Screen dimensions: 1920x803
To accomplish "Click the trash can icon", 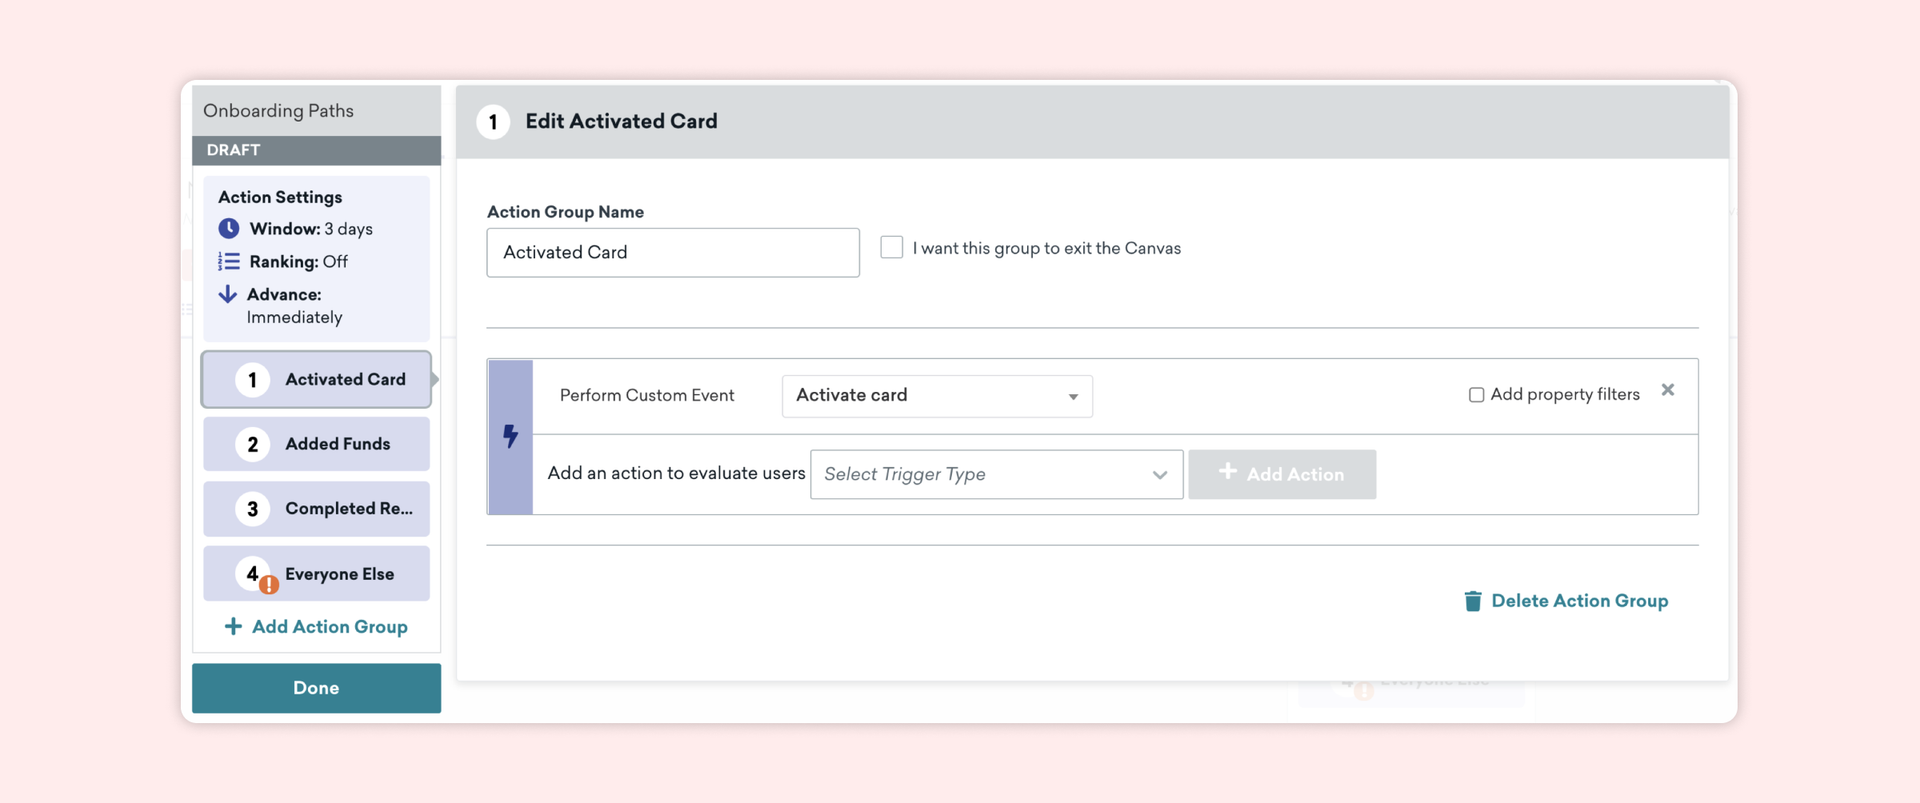I will coord(1472,601).
